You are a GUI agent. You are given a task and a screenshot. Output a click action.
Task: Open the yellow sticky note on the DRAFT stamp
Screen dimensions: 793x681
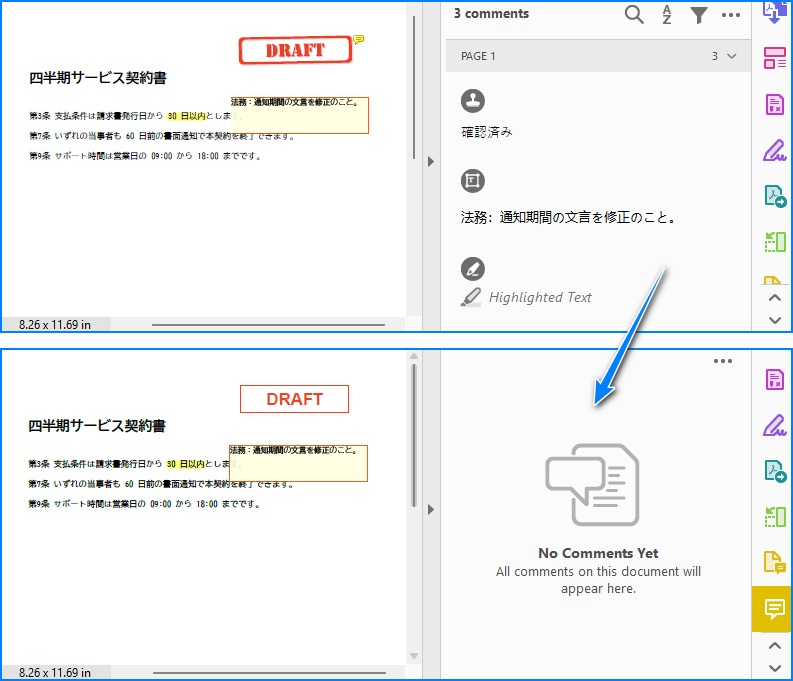[359, 39]
